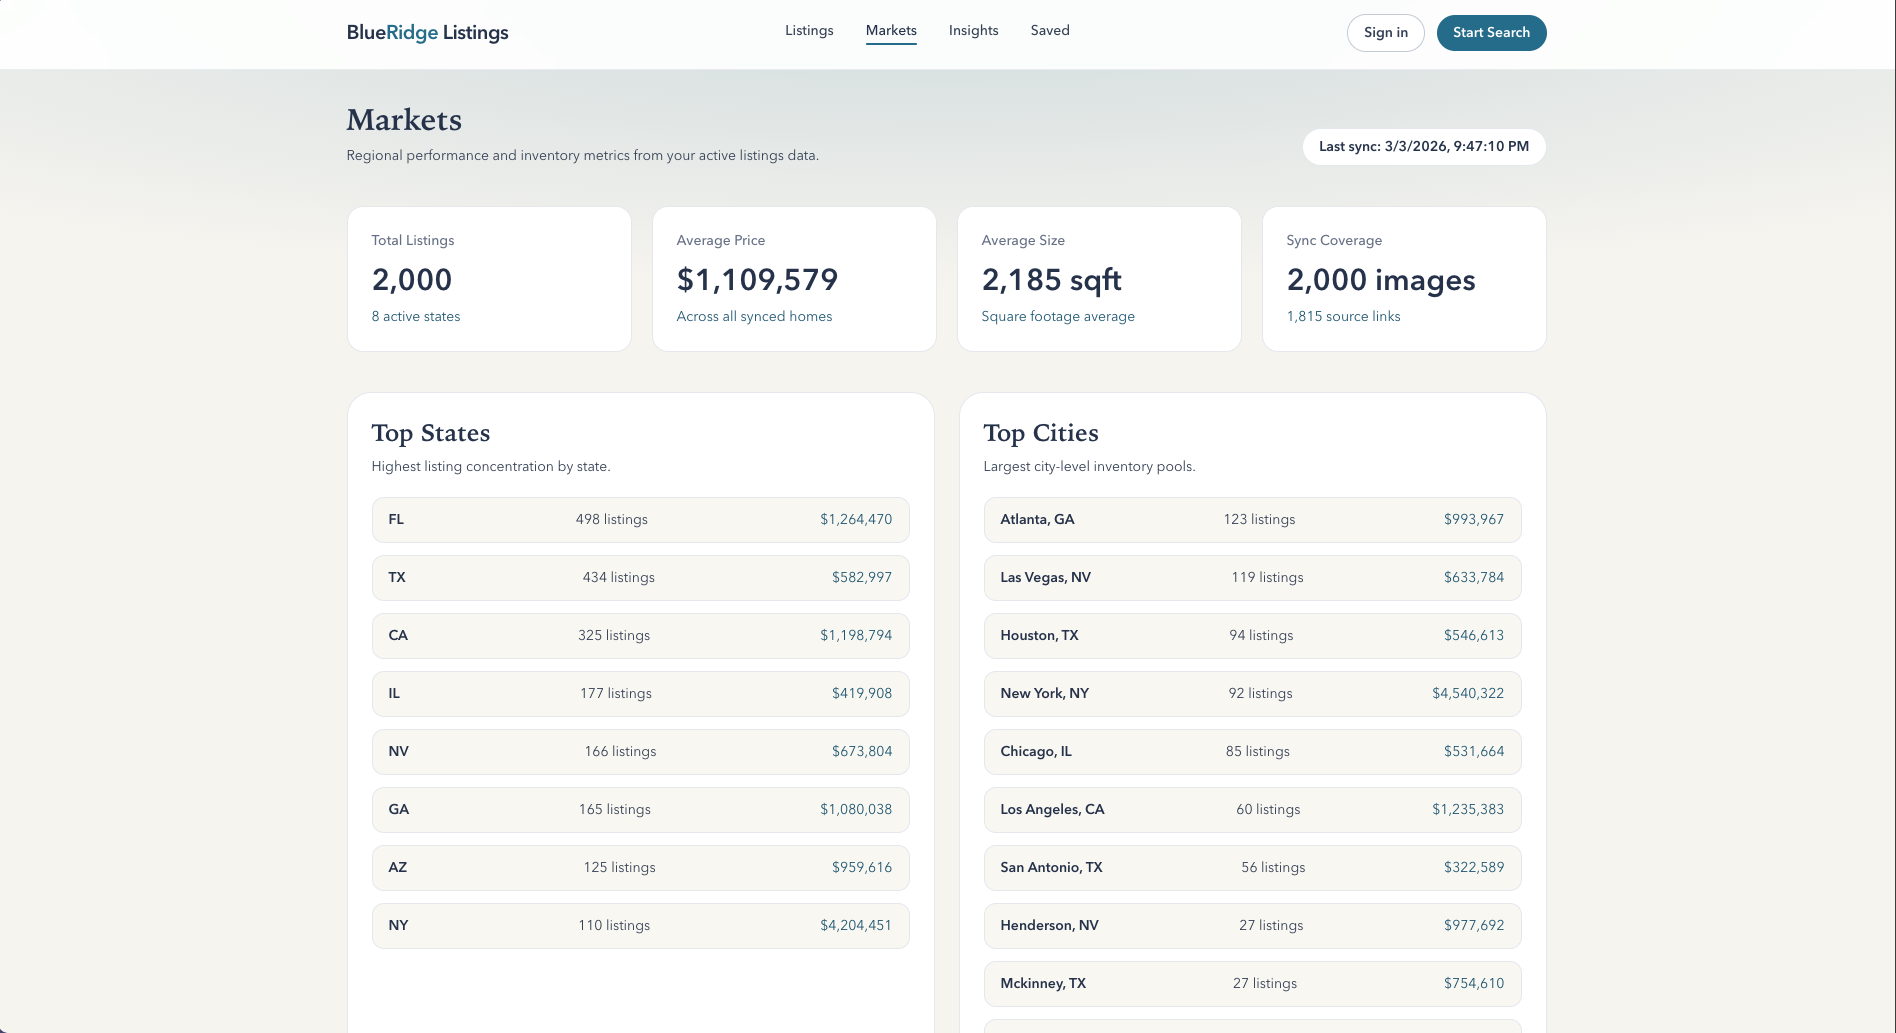Screen dimensions: 1896x1033
Task: Select the NY state row
Action: (640, 926)
